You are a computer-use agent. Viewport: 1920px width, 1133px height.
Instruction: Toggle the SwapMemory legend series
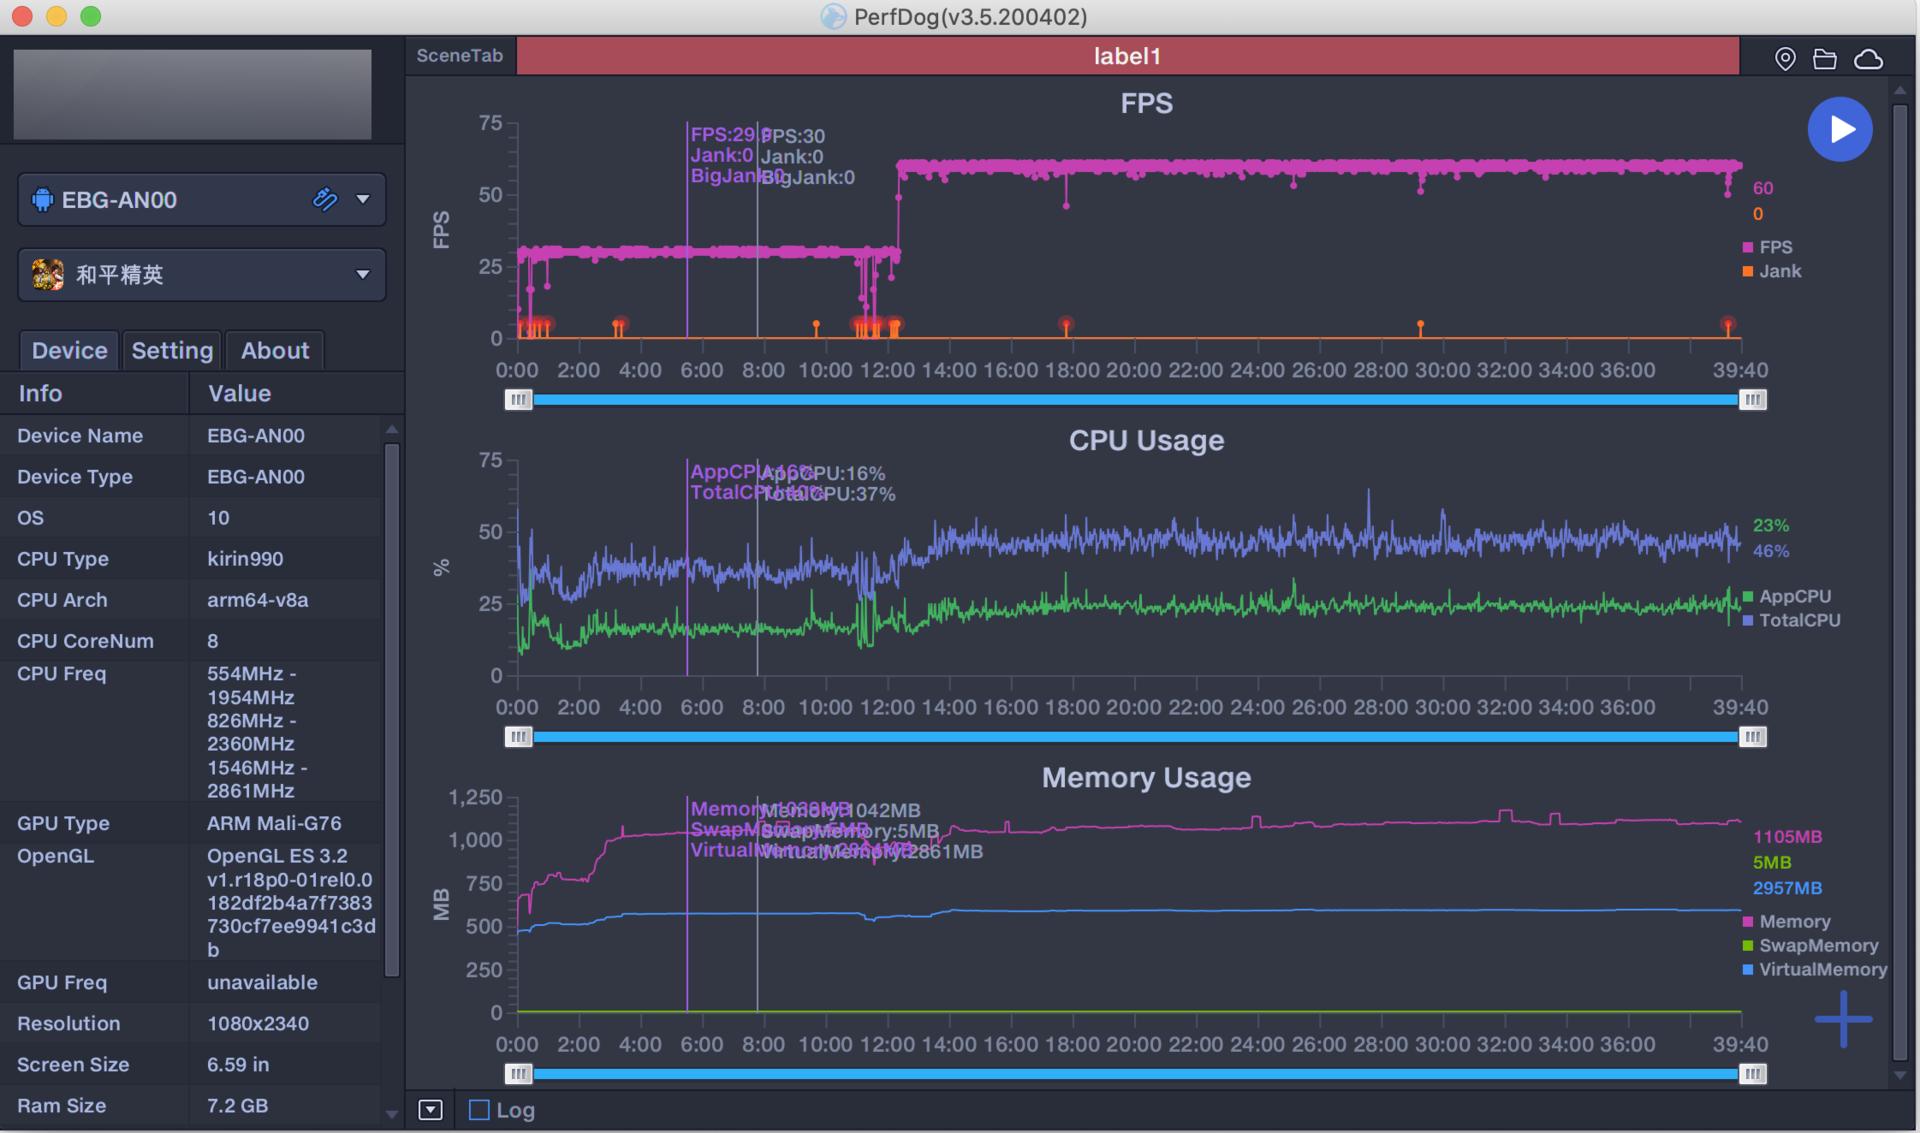pos(1816,945)
